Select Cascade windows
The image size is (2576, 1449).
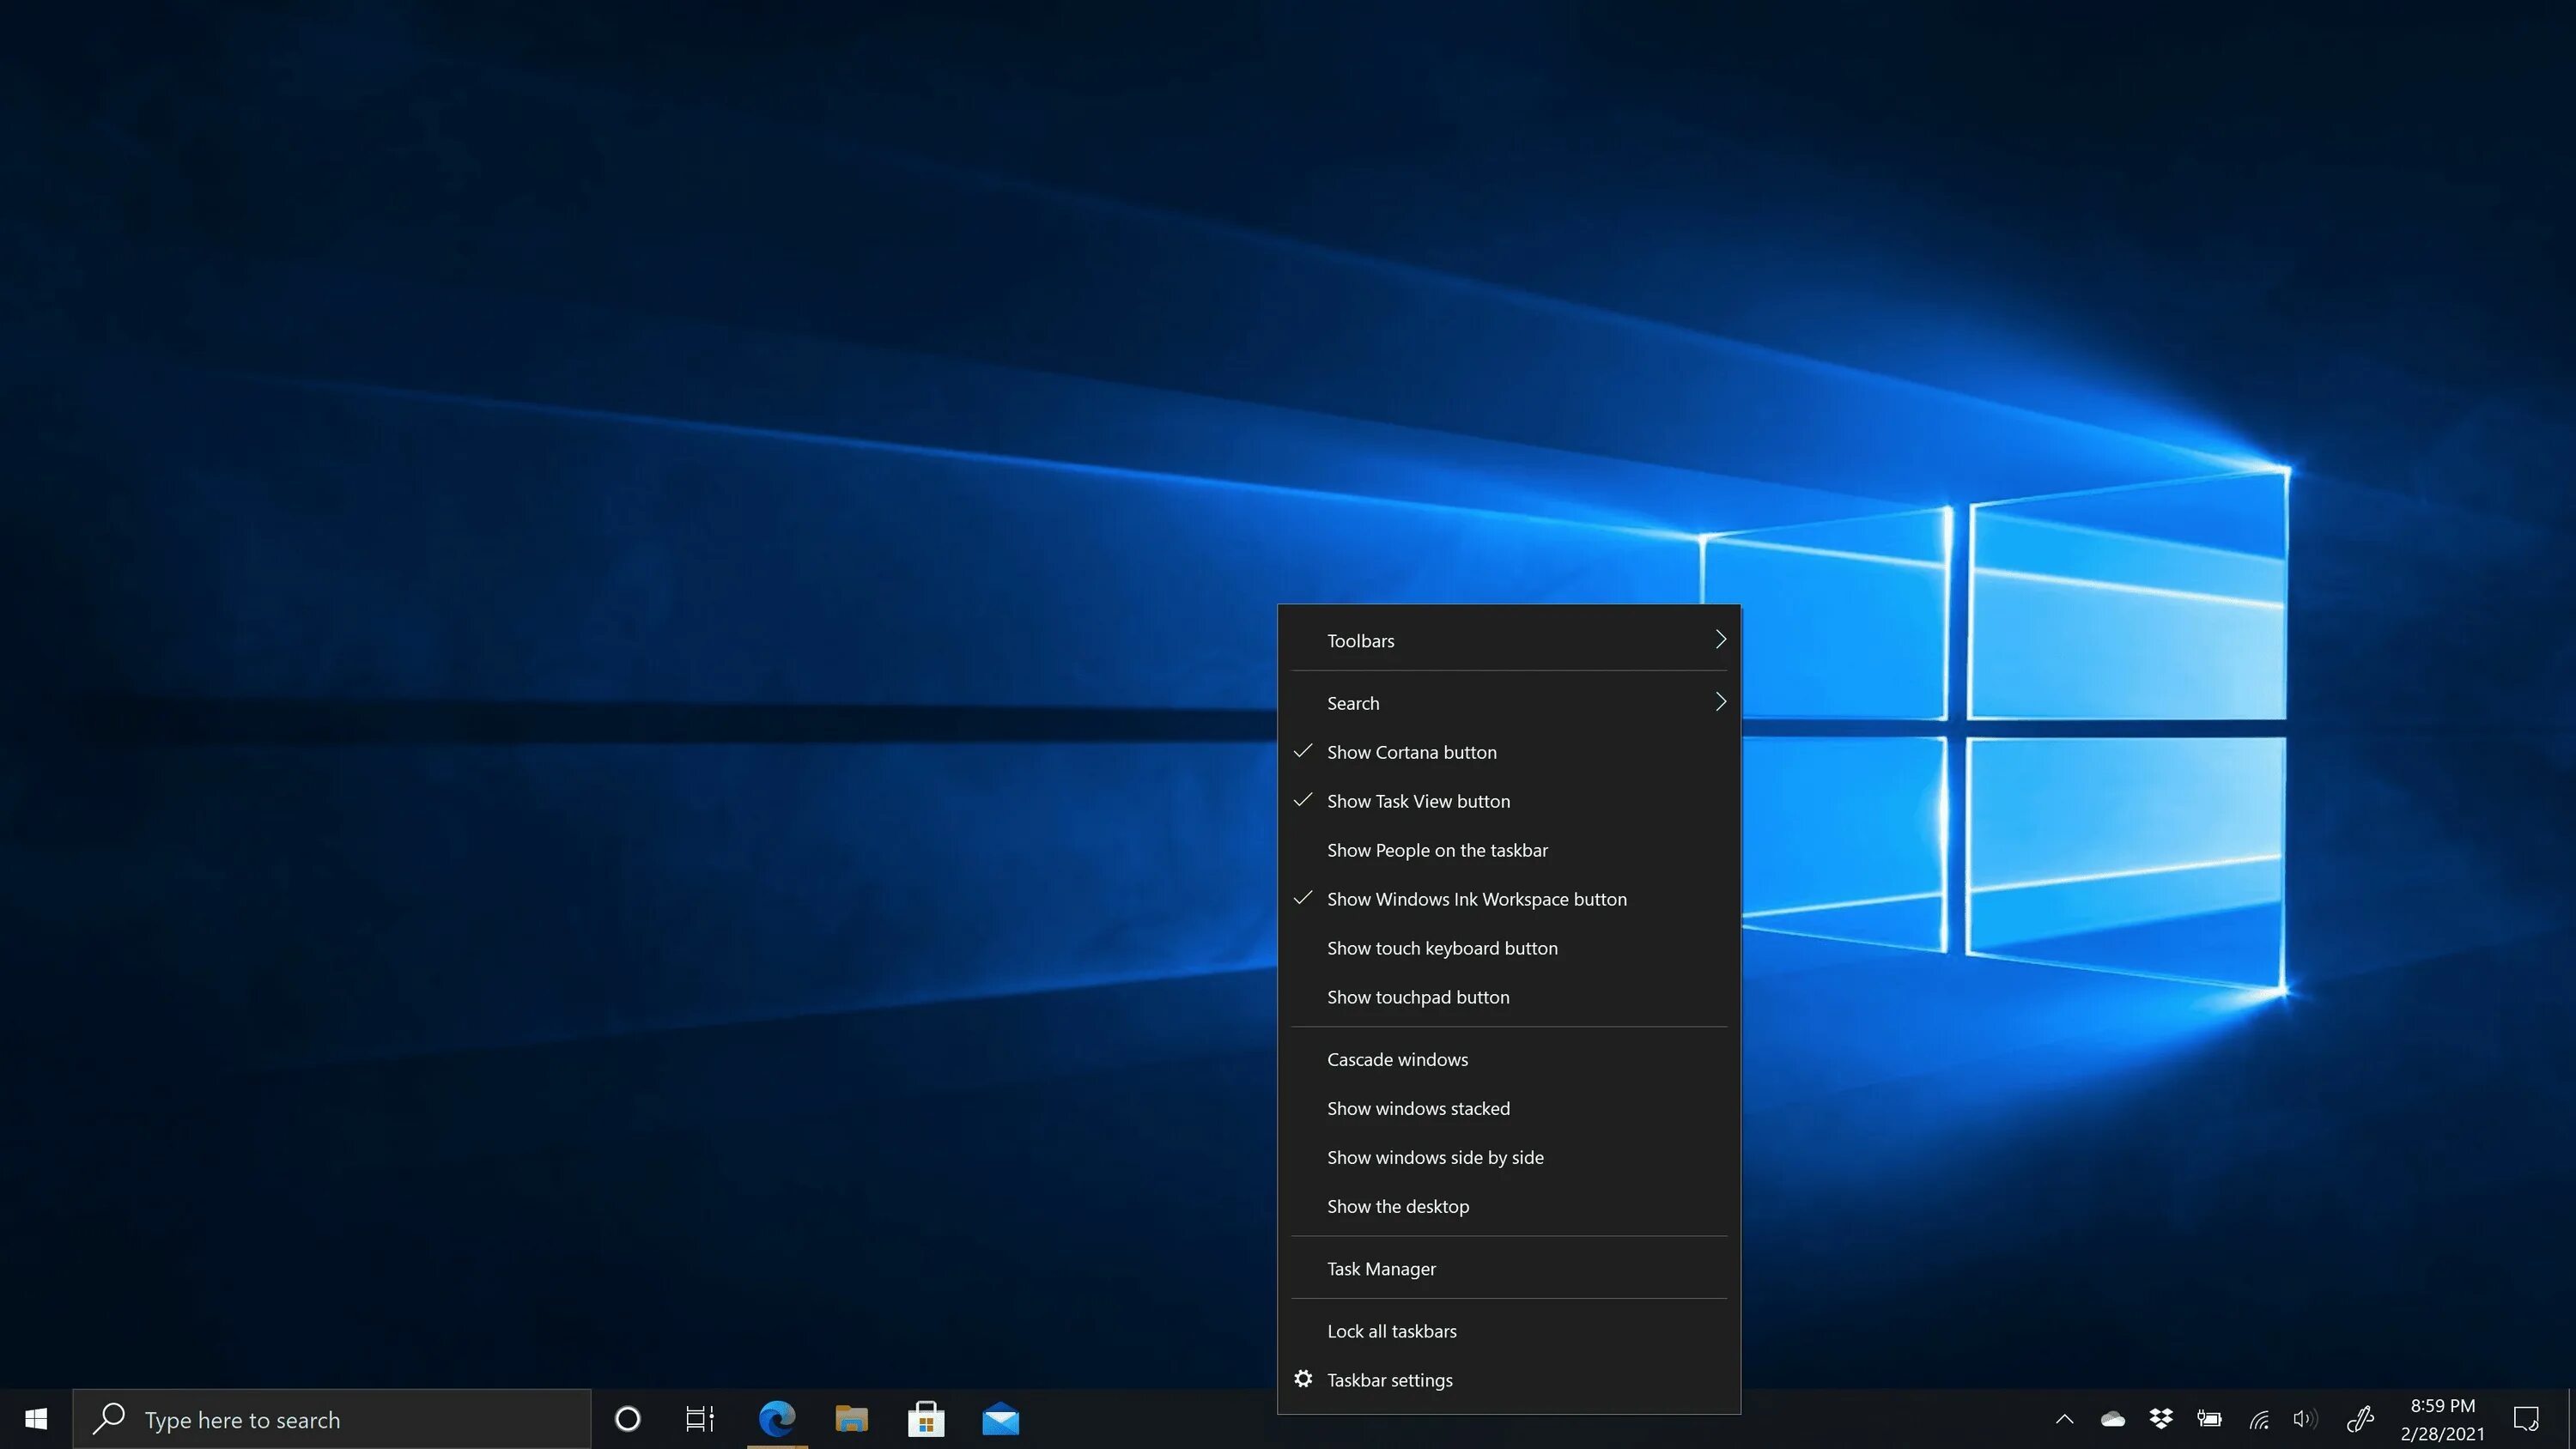point(1397,1060)
